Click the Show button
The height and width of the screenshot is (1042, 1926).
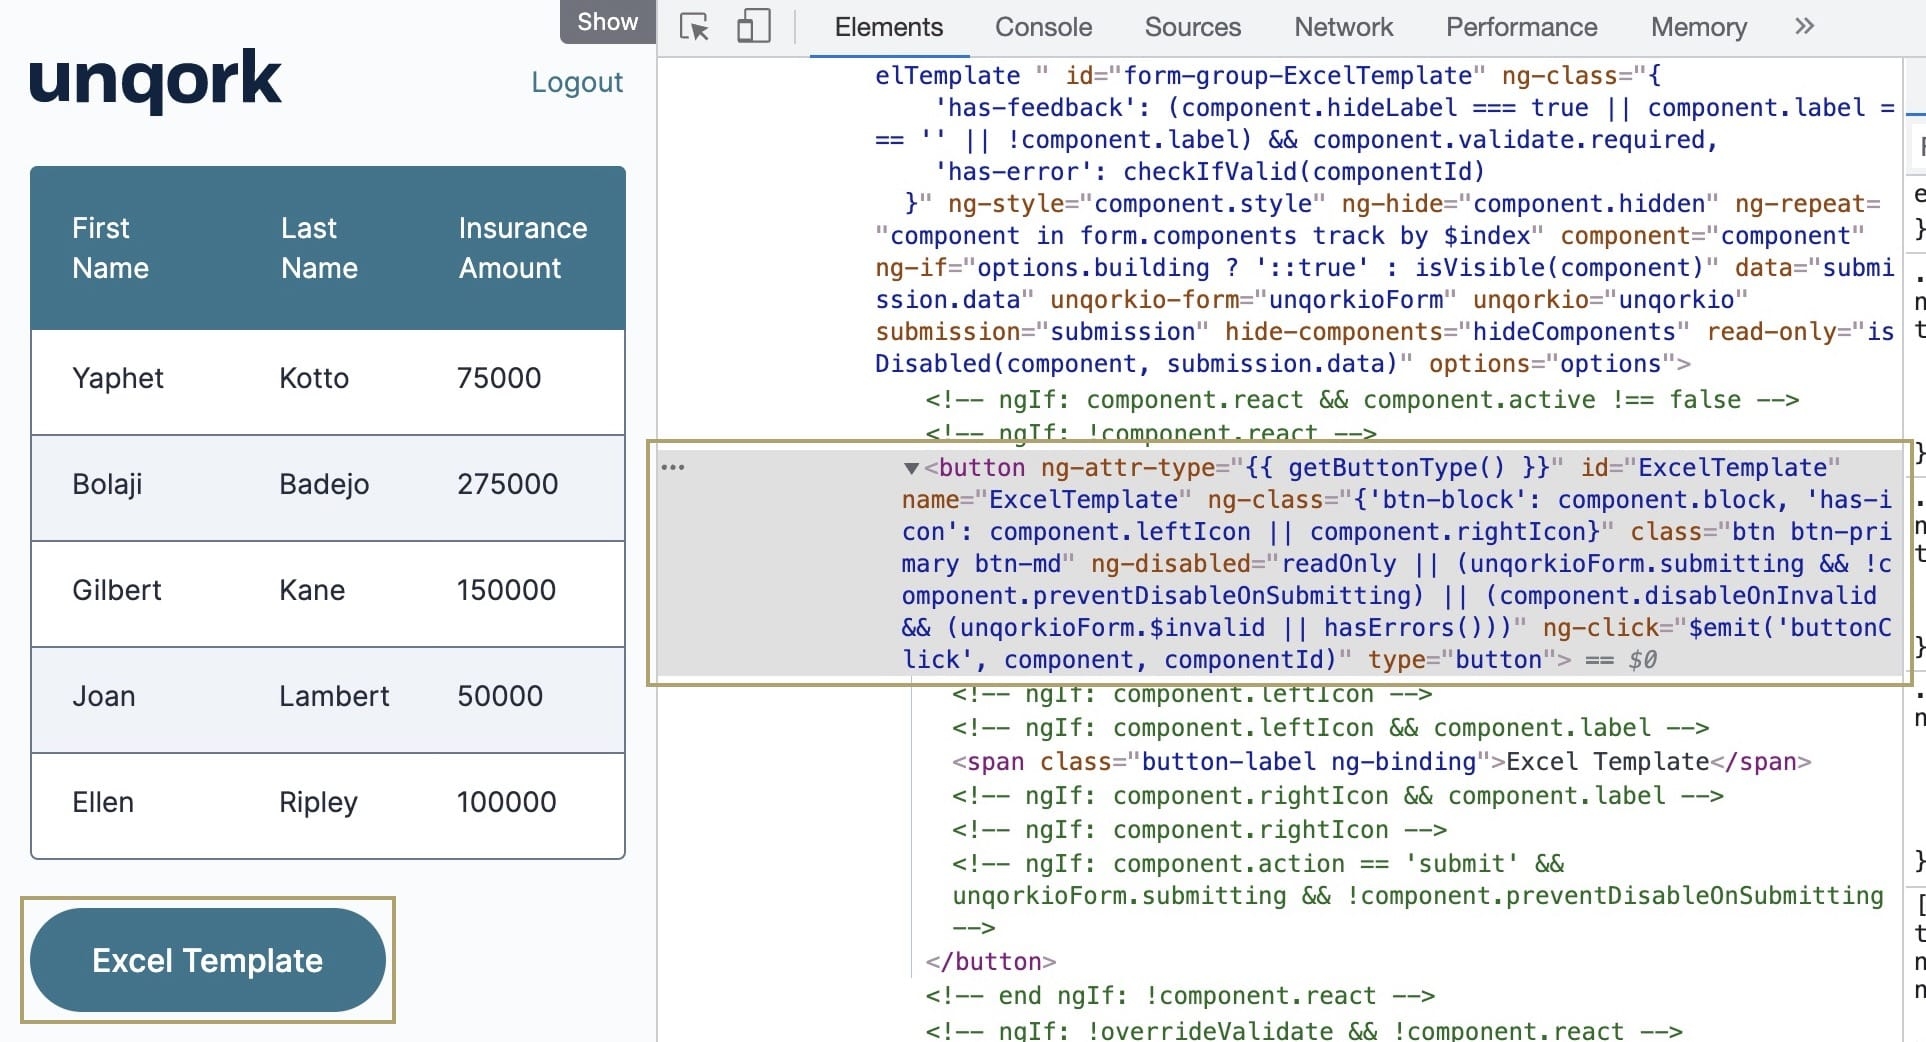click(x=607, y=21)
